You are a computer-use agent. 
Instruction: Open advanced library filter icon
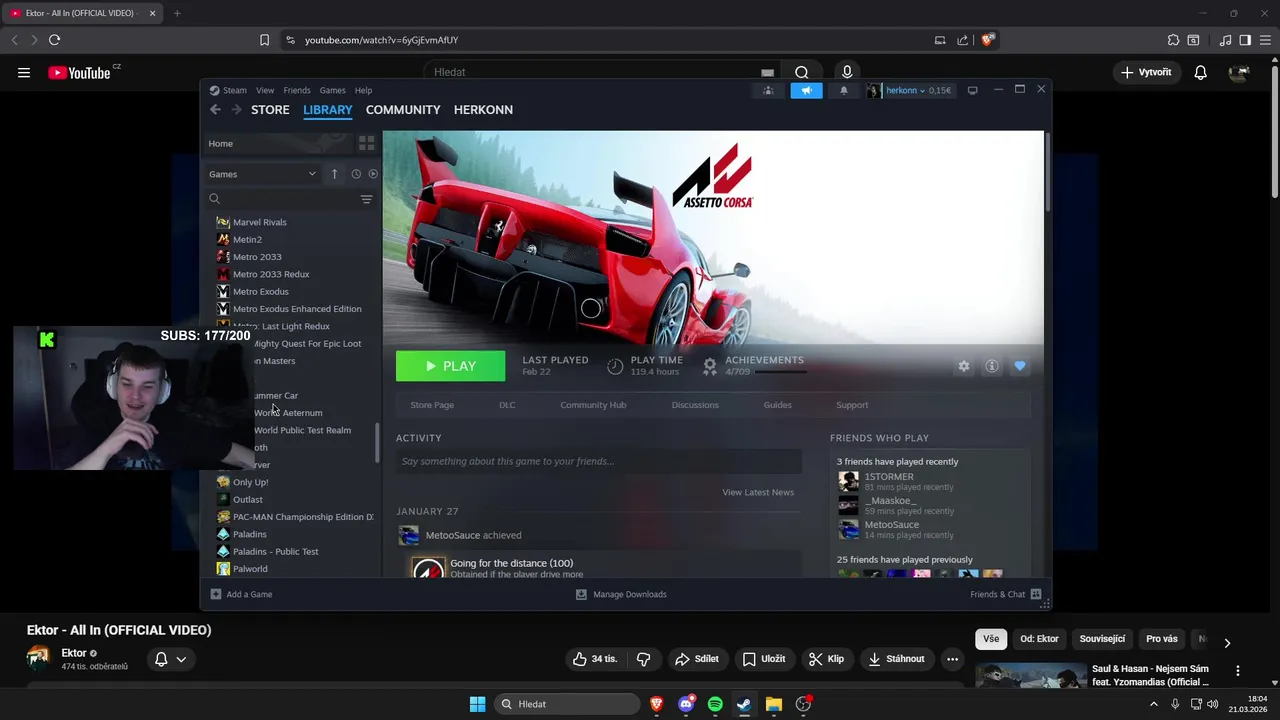tap(366, 199)
